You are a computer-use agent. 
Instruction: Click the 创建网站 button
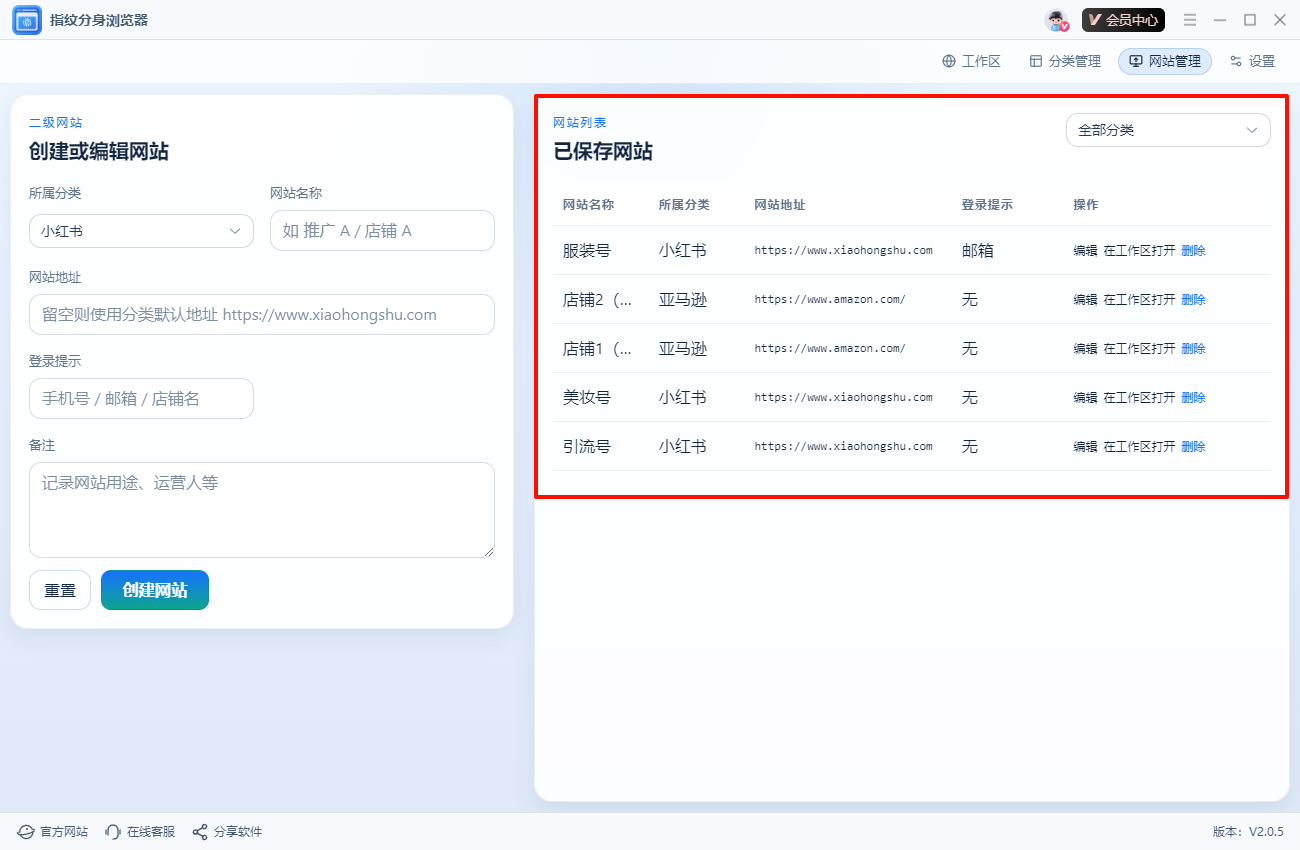click(x=155, y=590)
